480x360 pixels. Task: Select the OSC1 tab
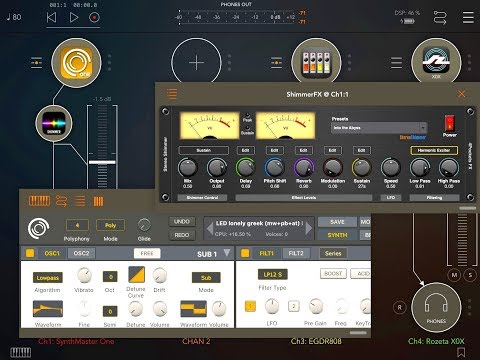tap(52, 253)
